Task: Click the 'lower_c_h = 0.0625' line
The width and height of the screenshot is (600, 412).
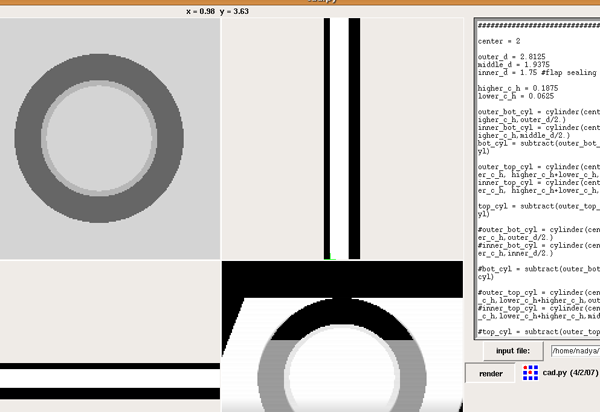Action: (516, 96)
